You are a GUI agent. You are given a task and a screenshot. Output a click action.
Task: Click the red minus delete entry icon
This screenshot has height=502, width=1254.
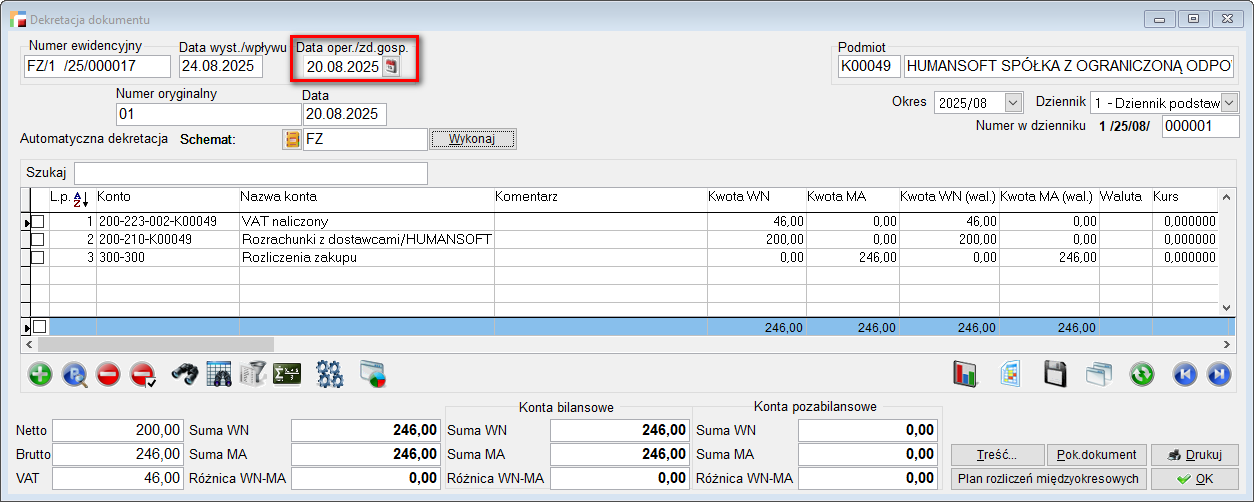tap(108, 374)
